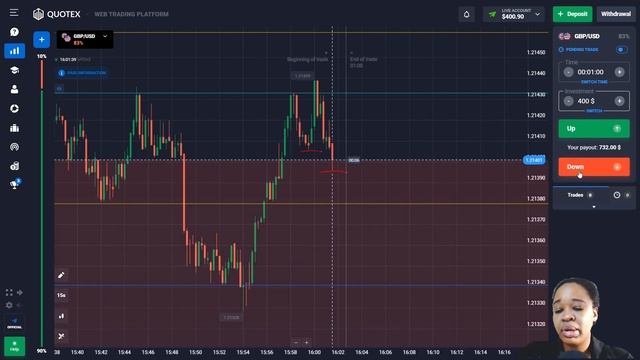640x360 pixels.
Task: Open the pair information info badge
Action: pyautogui.click(x=82, y=73)
